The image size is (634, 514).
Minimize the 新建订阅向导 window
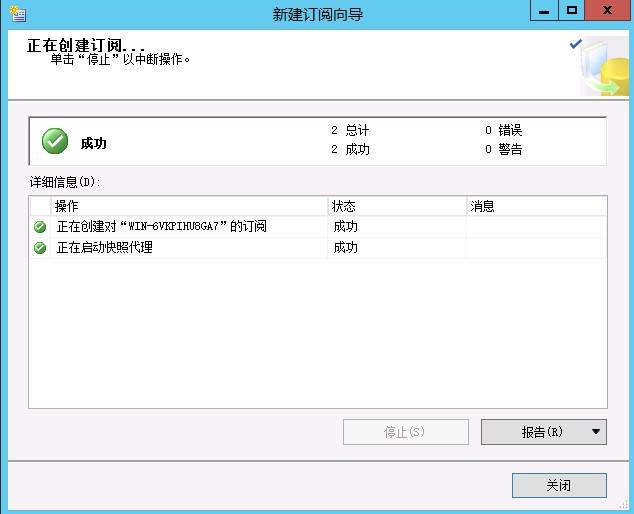[x=545, y=11]
